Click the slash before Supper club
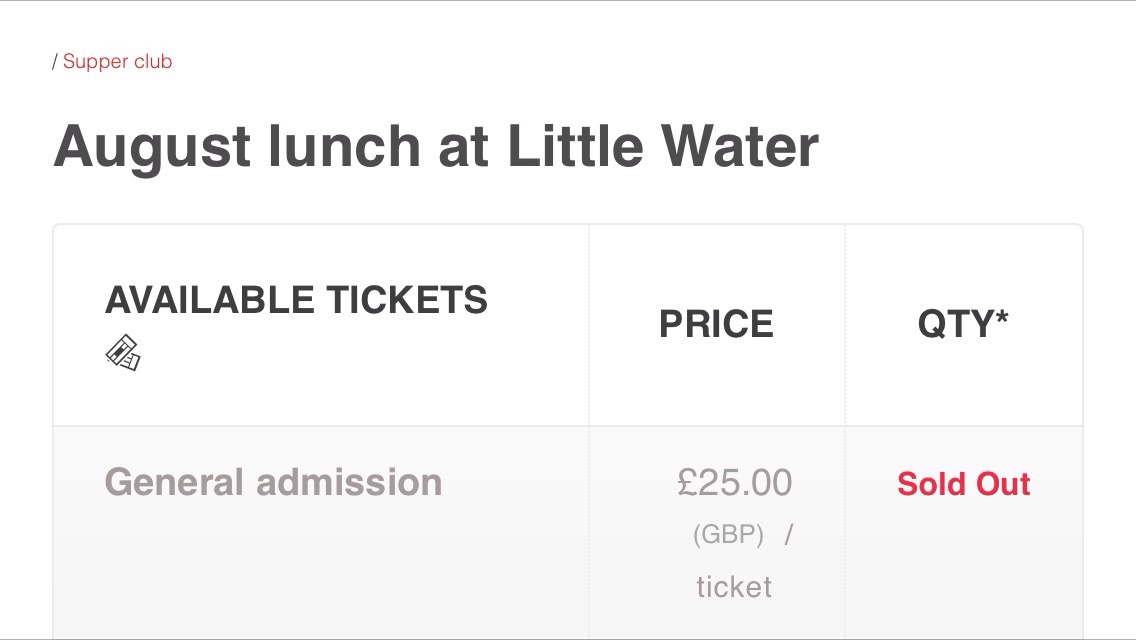1136x640 pixels. 55,62
